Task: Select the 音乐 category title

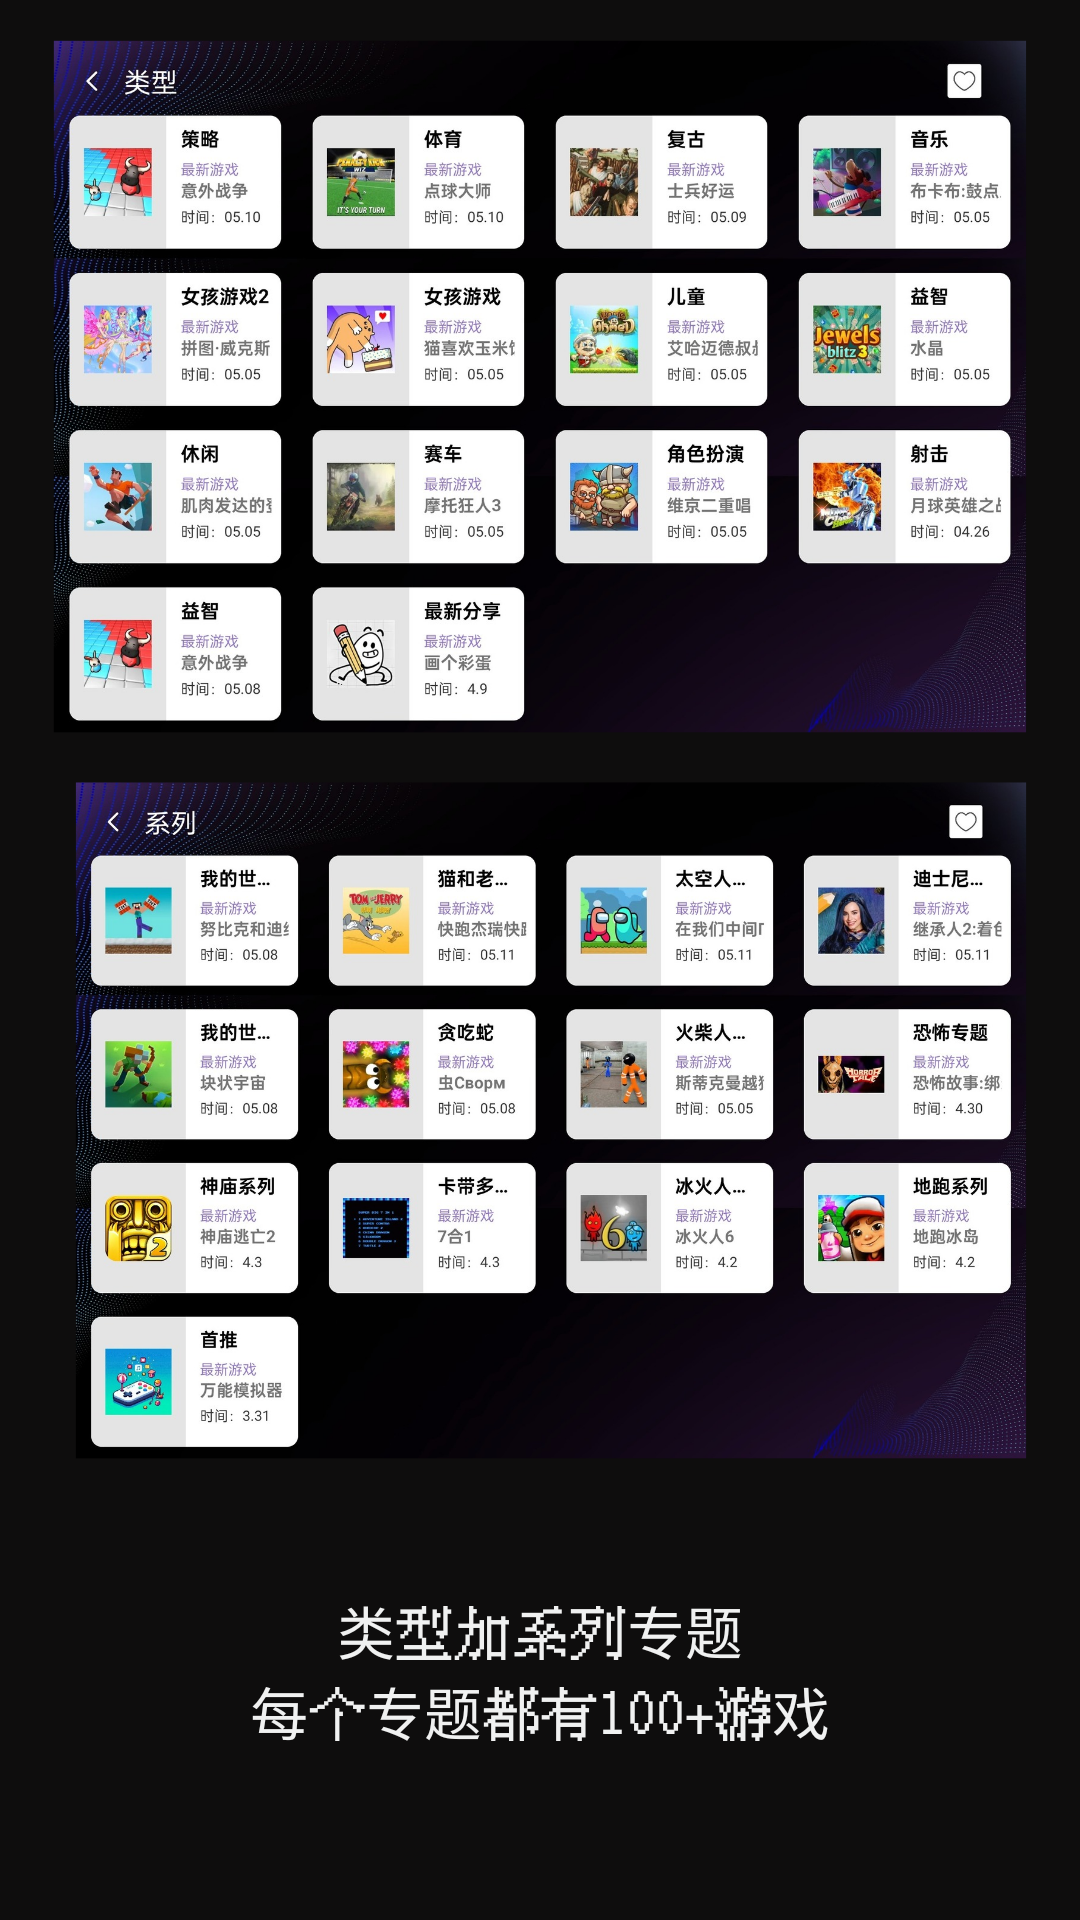Action: [x=929, y=140]
